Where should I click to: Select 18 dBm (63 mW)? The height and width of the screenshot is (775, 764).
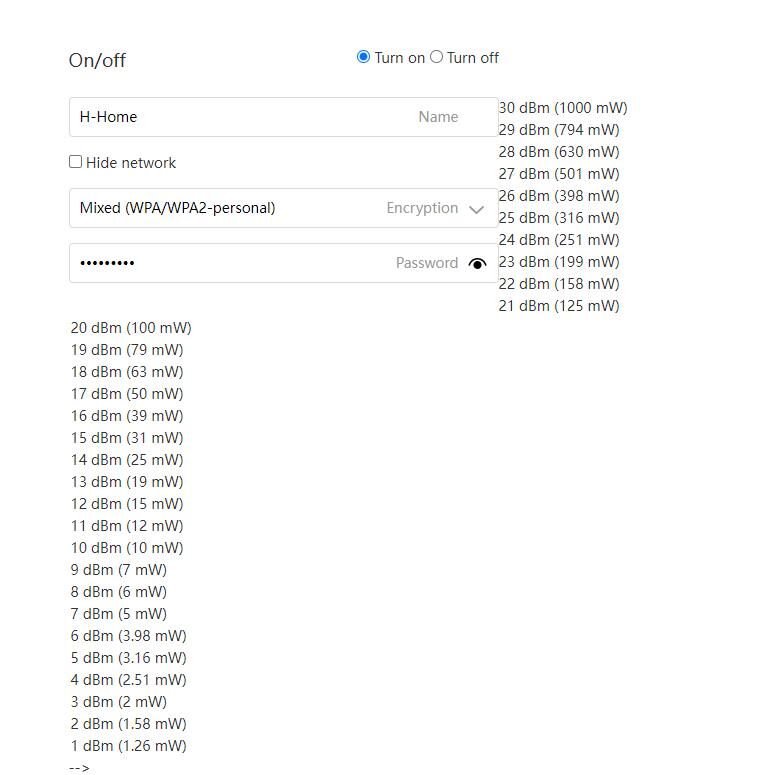click(x=127, y=372)
